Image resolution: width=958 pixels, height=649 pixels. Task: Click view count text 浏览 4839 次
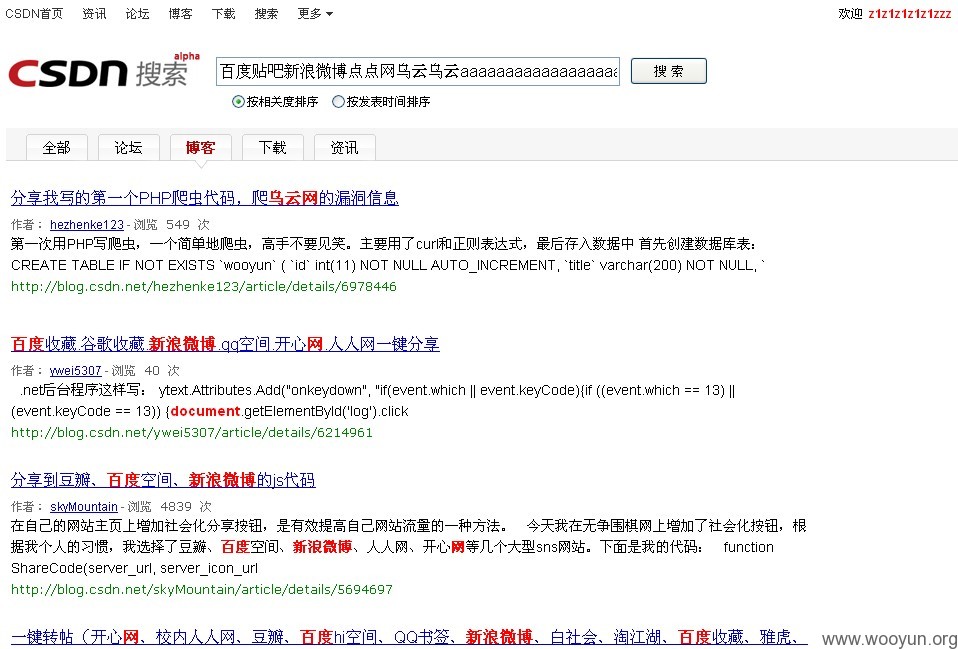(169, 507)
